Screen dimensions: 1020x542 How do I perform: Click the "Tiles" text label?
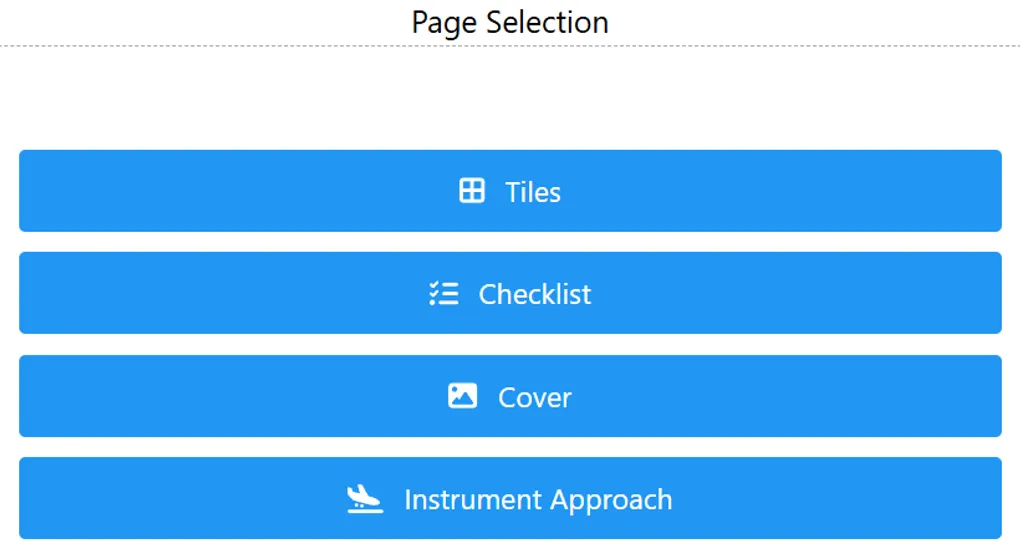pos(533,192)
